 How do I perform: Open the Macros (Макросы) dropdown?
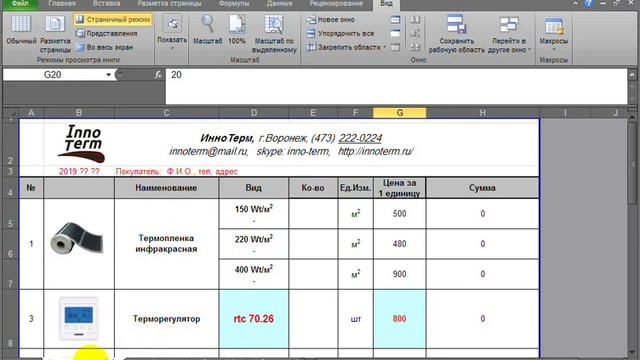coord(553,33)
